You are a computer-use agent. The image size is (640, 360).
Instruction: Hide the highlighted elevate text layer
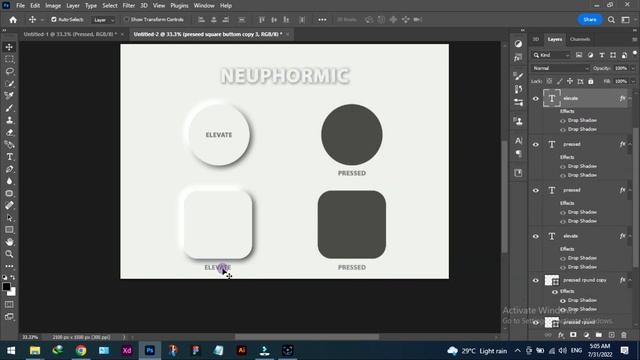point(536,98)
